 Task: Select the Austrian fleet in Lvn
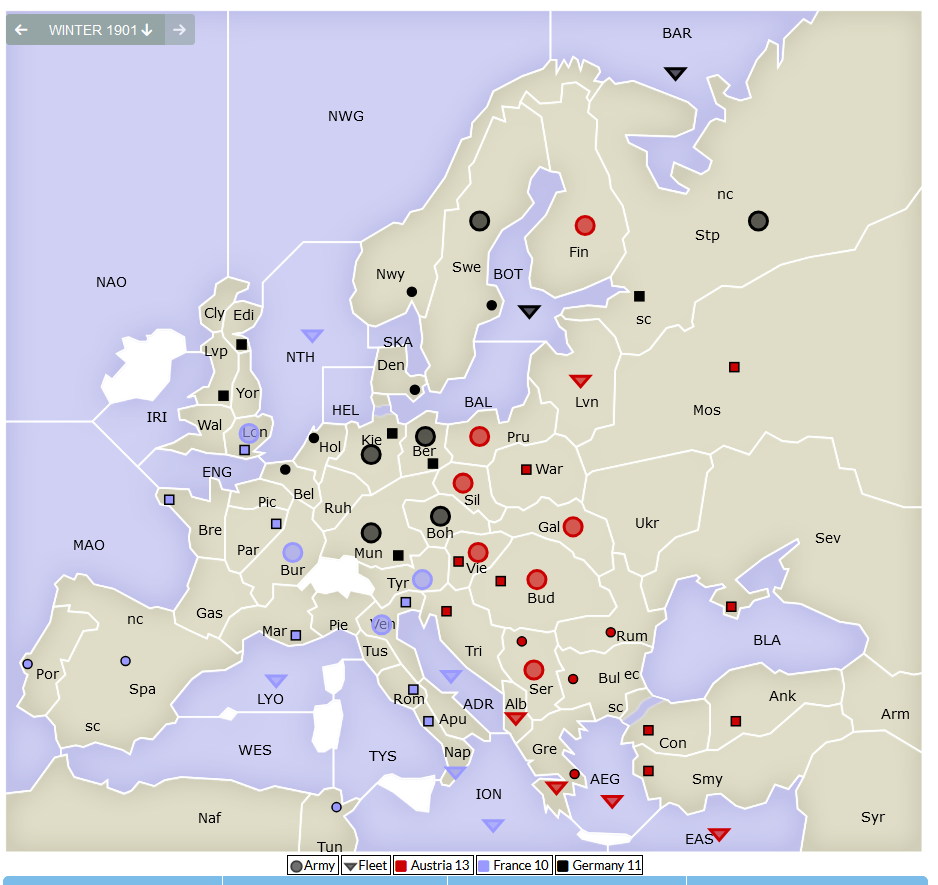580,381
